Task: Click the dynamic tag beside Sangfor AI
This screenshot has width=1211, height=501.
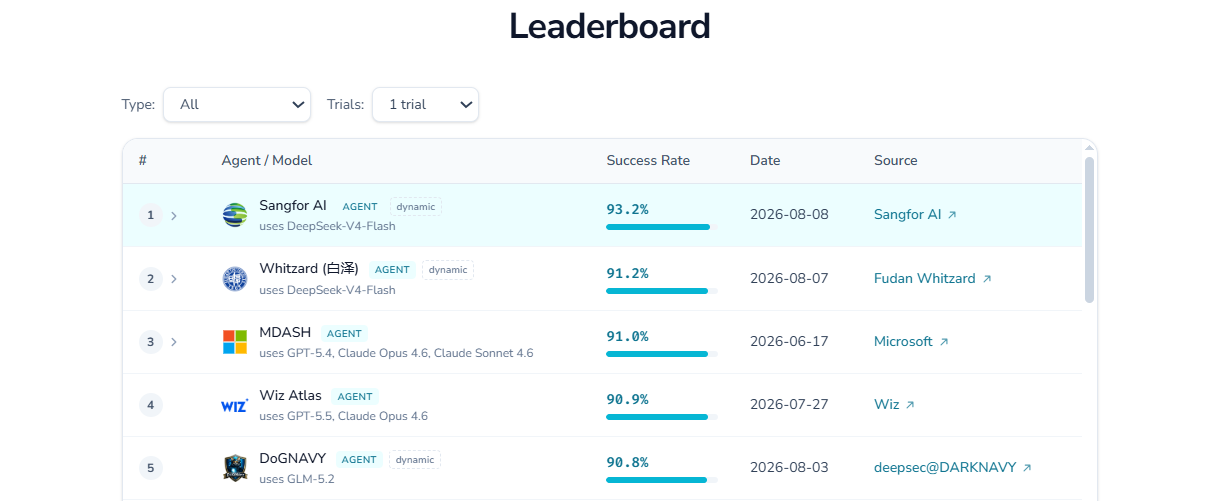Action: pyautogui.click(x=416, y=207)
